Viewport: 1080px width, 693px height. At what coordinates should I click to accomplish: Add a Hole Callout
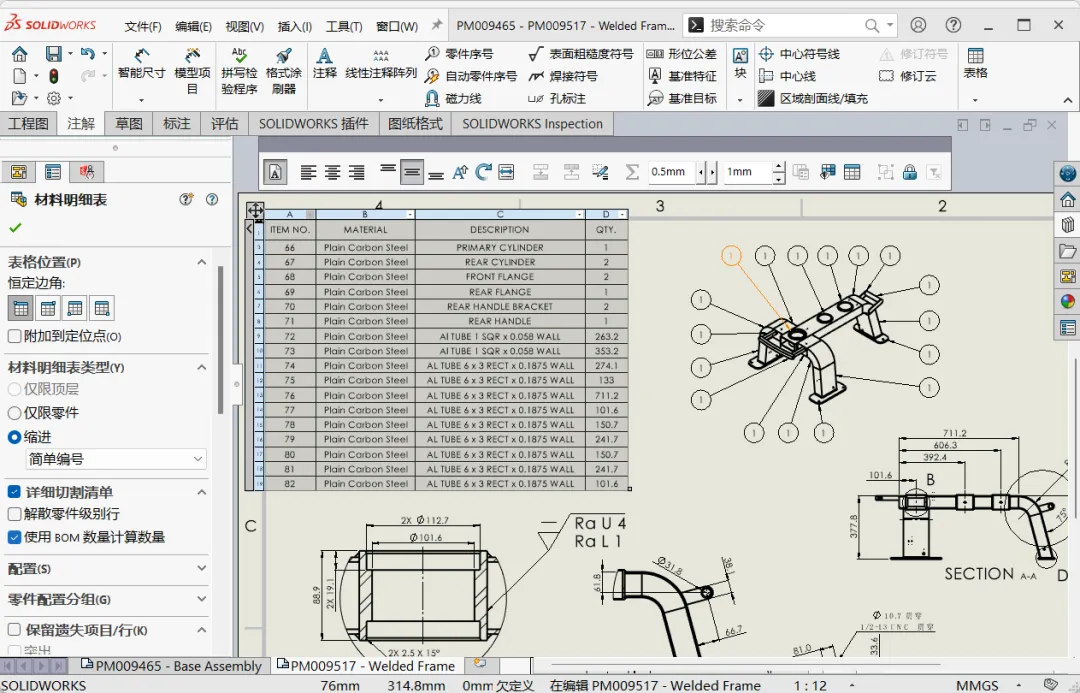point(557,99)
